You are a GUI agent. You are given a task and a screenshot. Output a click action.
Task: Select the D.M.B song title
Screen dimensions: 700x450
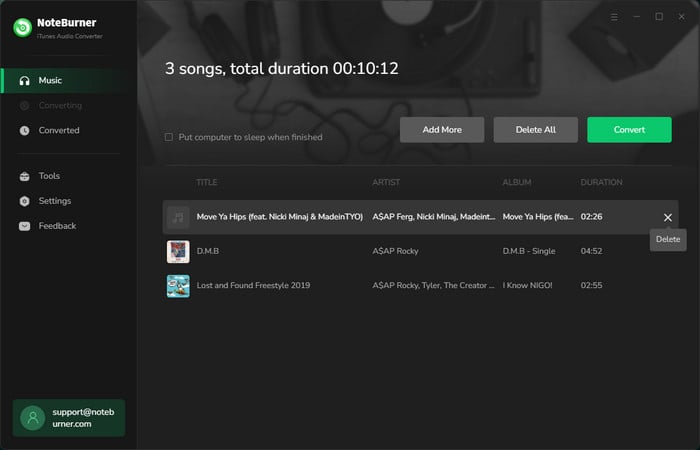pos(208,251)
